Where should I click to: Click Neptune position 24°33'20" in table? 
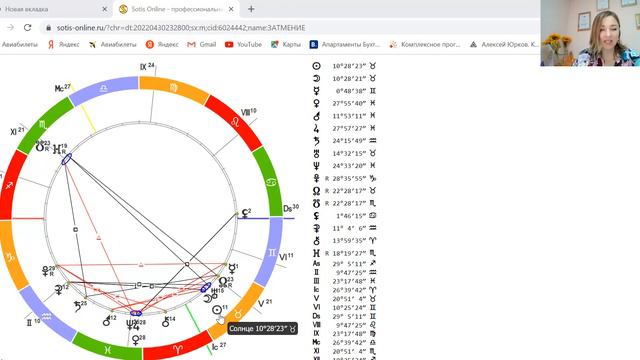pos(348,166)
